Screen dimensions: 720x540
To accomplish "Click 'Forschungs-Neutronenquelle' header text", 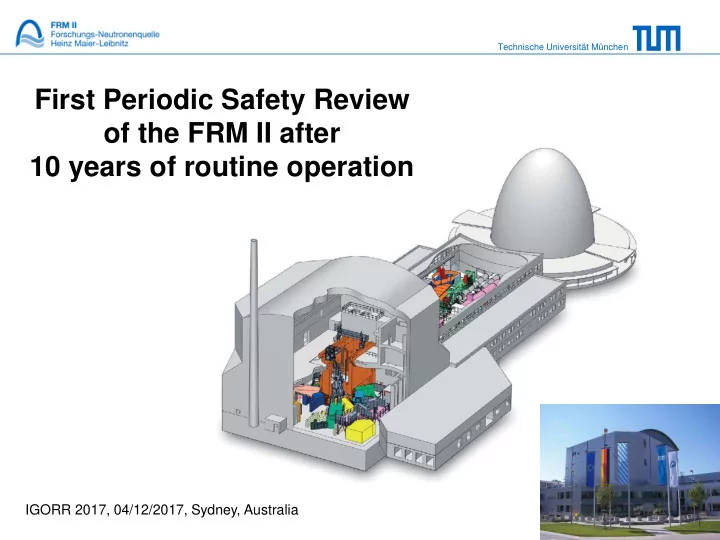I will pyautogui.click(x=105, y=34).
